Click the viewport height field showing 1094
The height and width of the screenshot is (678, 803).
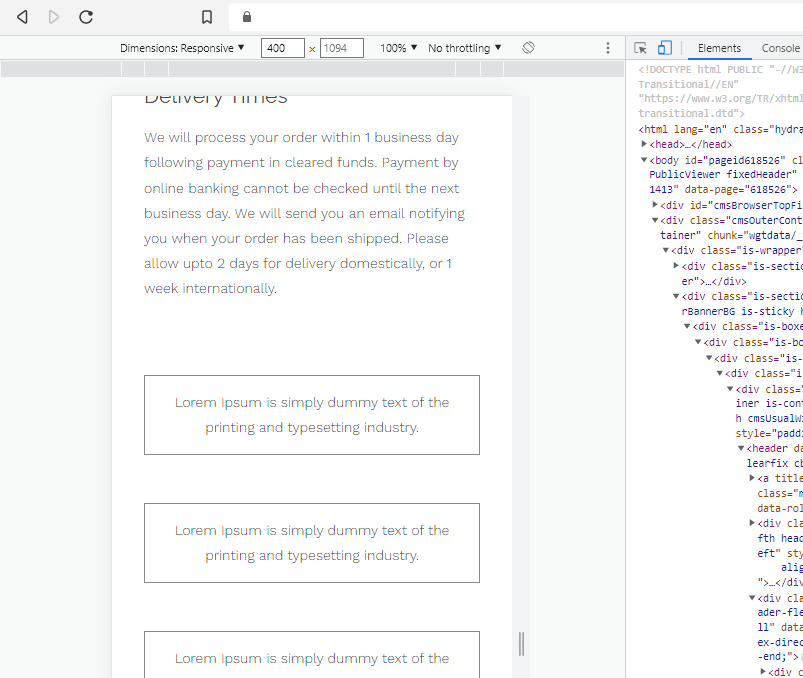342,48
